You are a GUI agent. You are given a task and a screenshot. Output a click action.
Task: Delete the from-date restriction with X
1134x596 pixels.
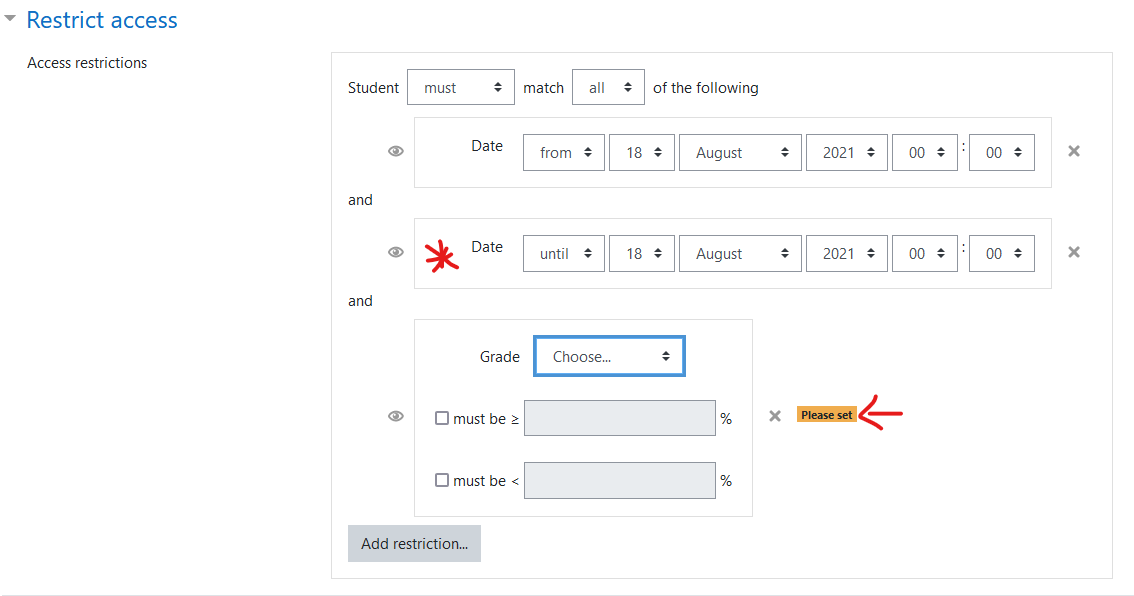point(1074,151)
